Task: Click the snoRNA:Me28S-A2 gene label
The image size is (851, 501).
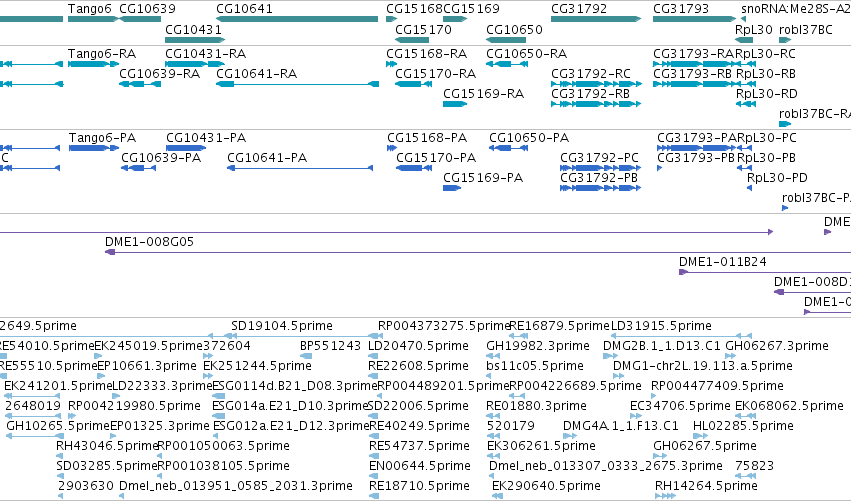Action: 796,9
